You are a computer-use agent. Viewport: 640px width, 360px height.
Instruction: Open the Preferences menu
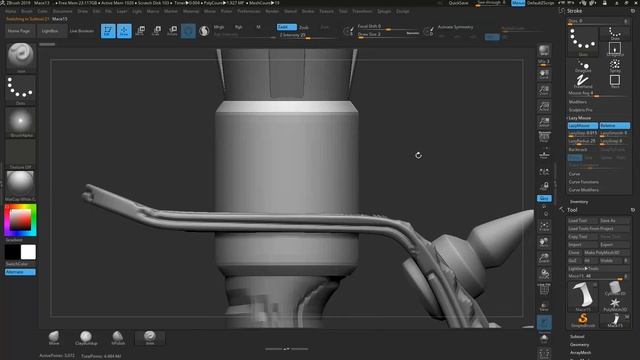coord(249,11)
